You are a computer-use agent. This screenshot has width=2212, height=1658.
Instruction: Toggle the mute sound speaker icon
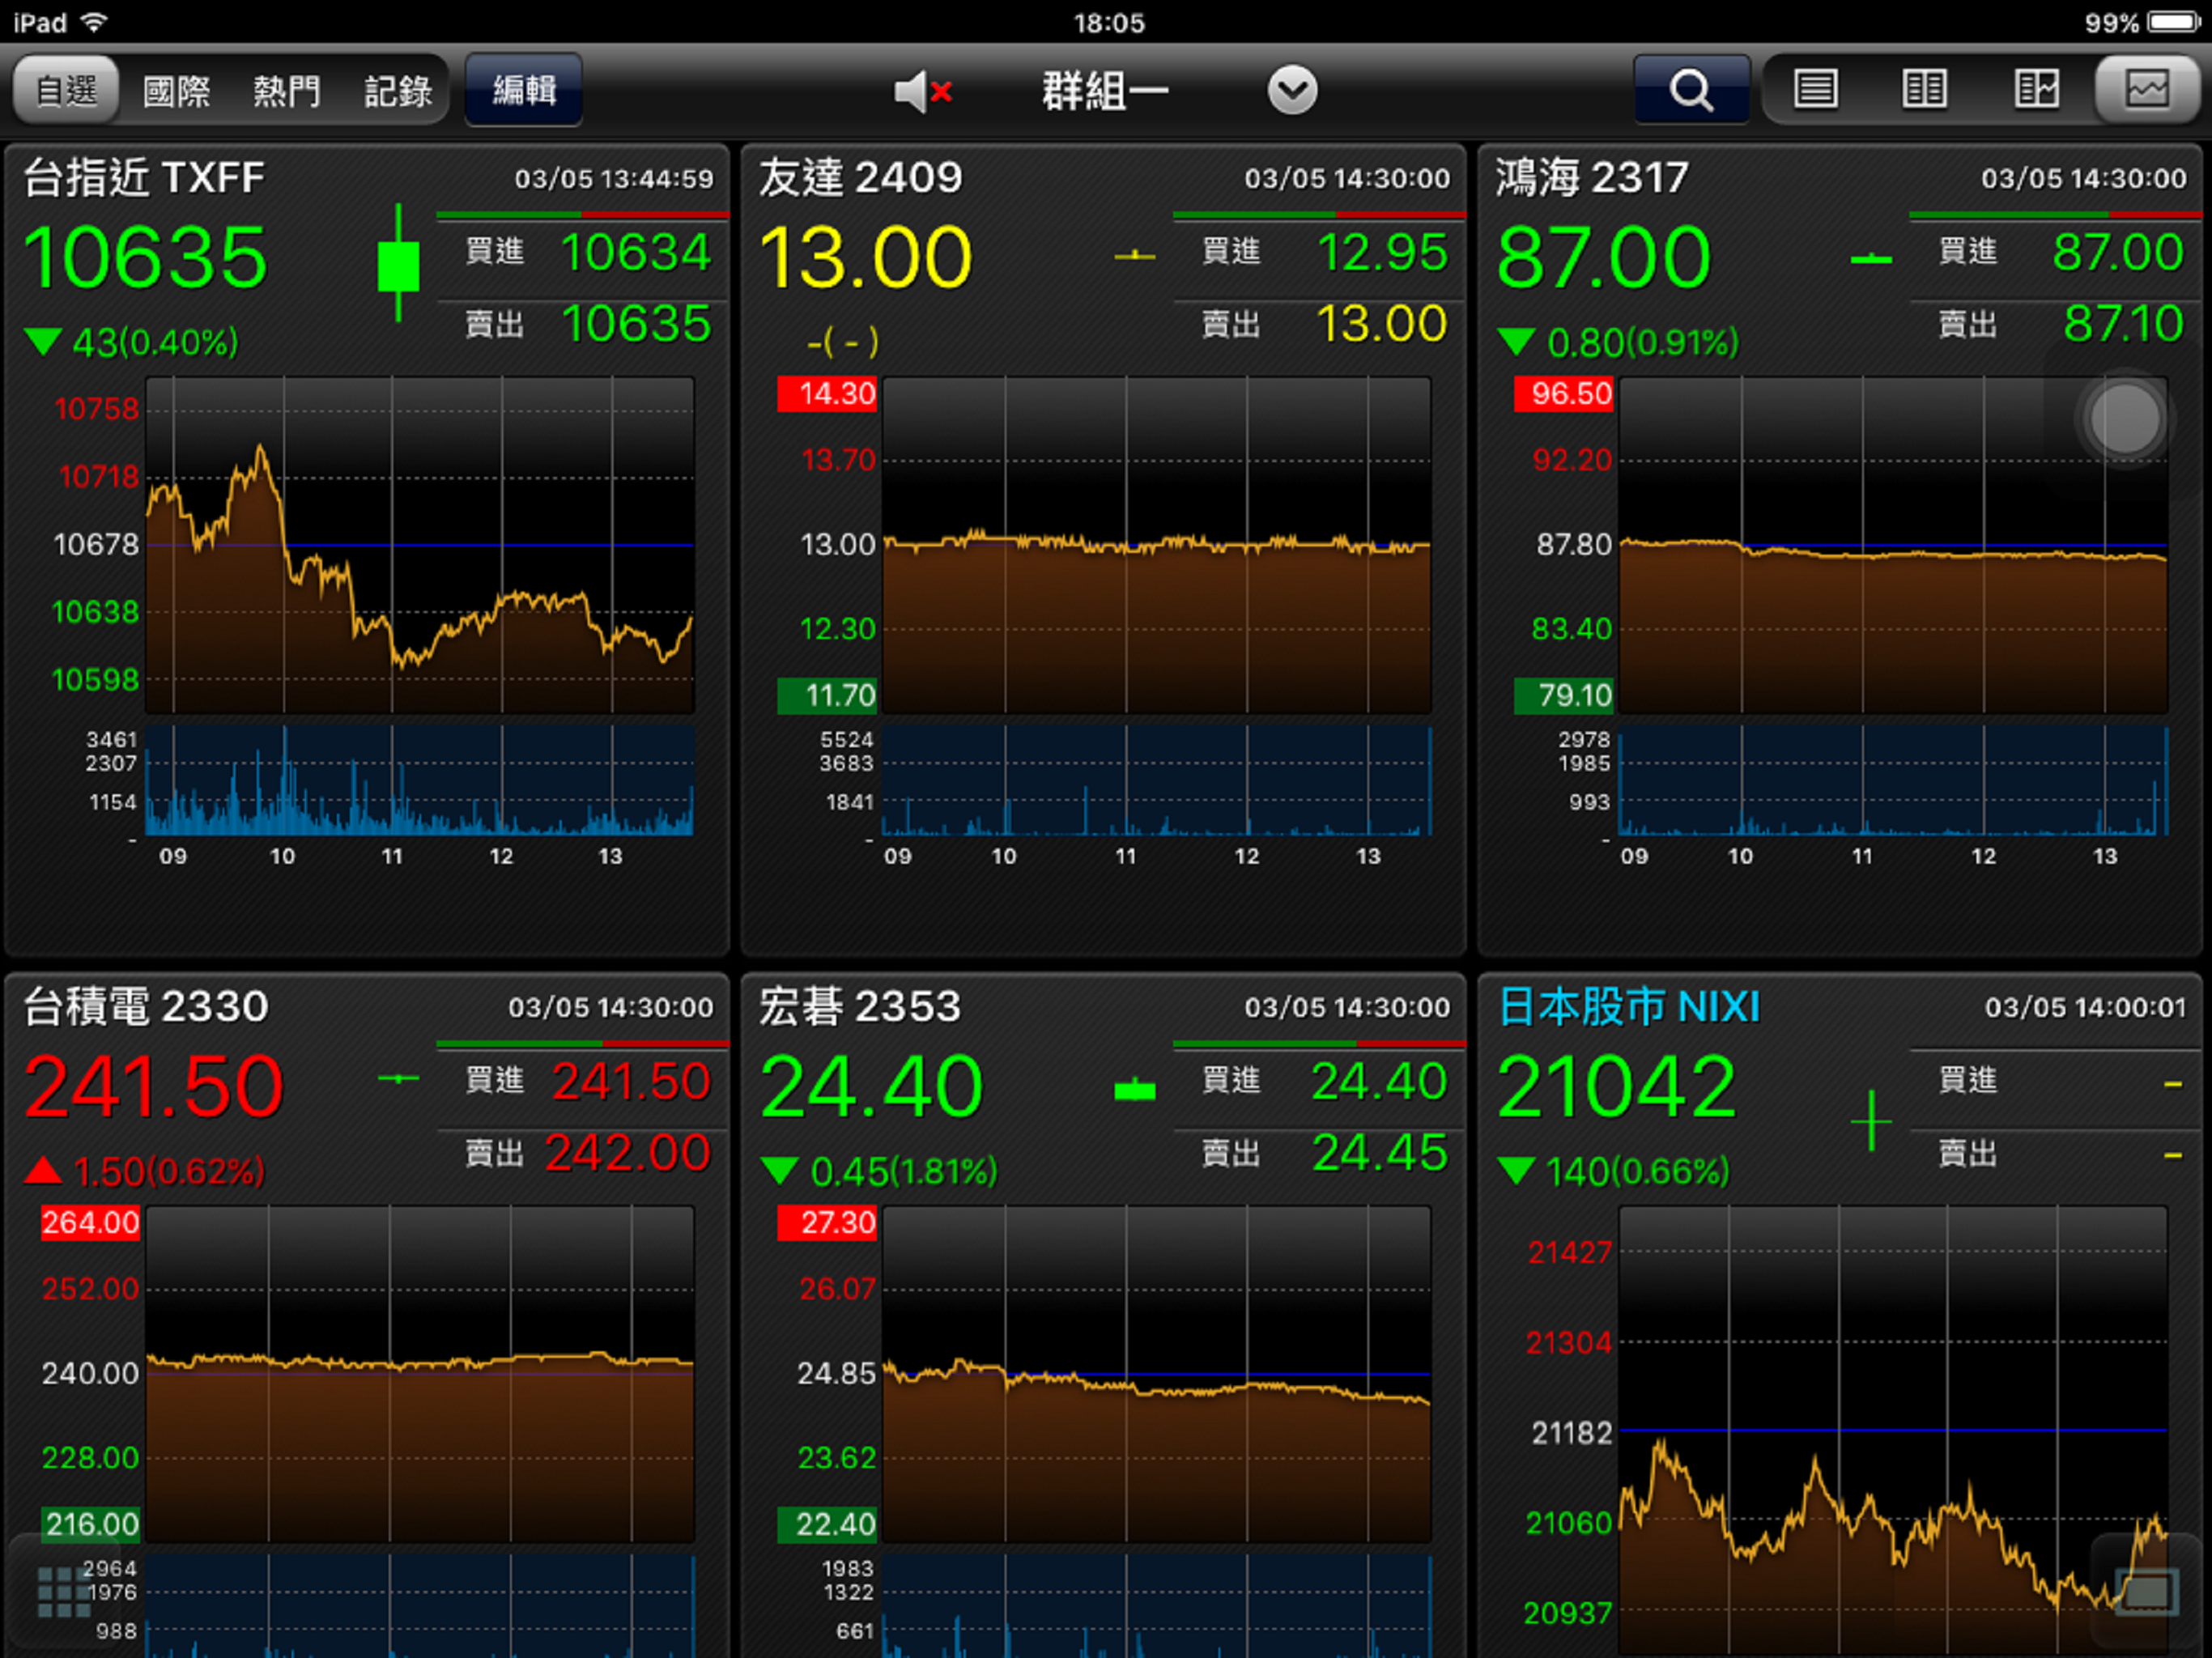pyautogui.click(x=922, y=92)
